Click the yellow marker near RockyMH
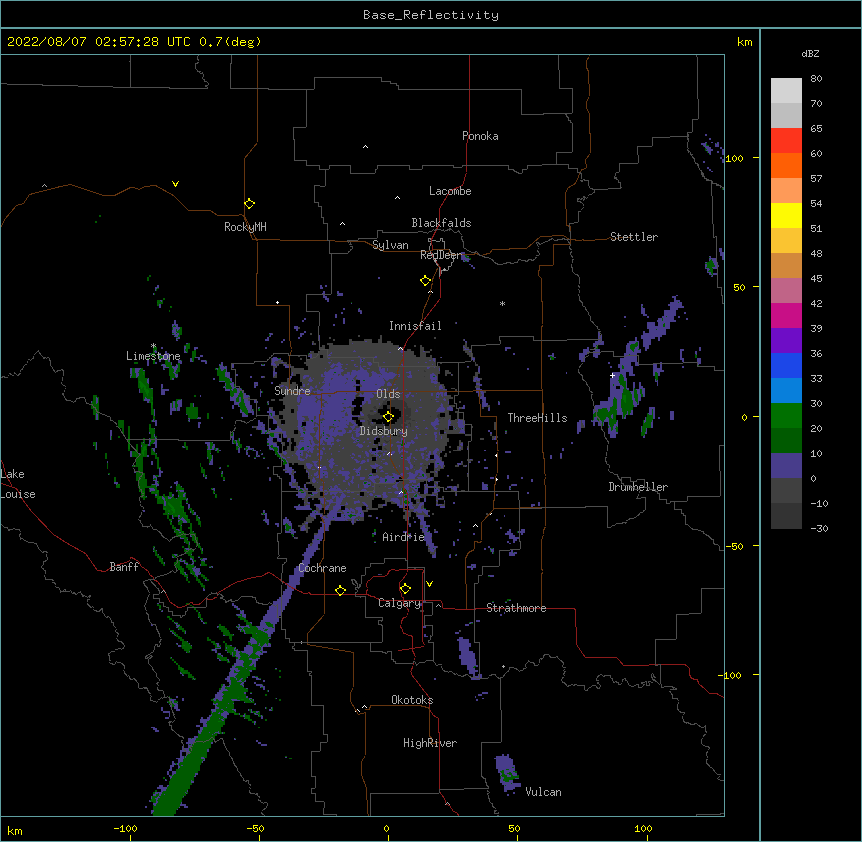Screen dimensions: 862x842 (x=249, y=204)
